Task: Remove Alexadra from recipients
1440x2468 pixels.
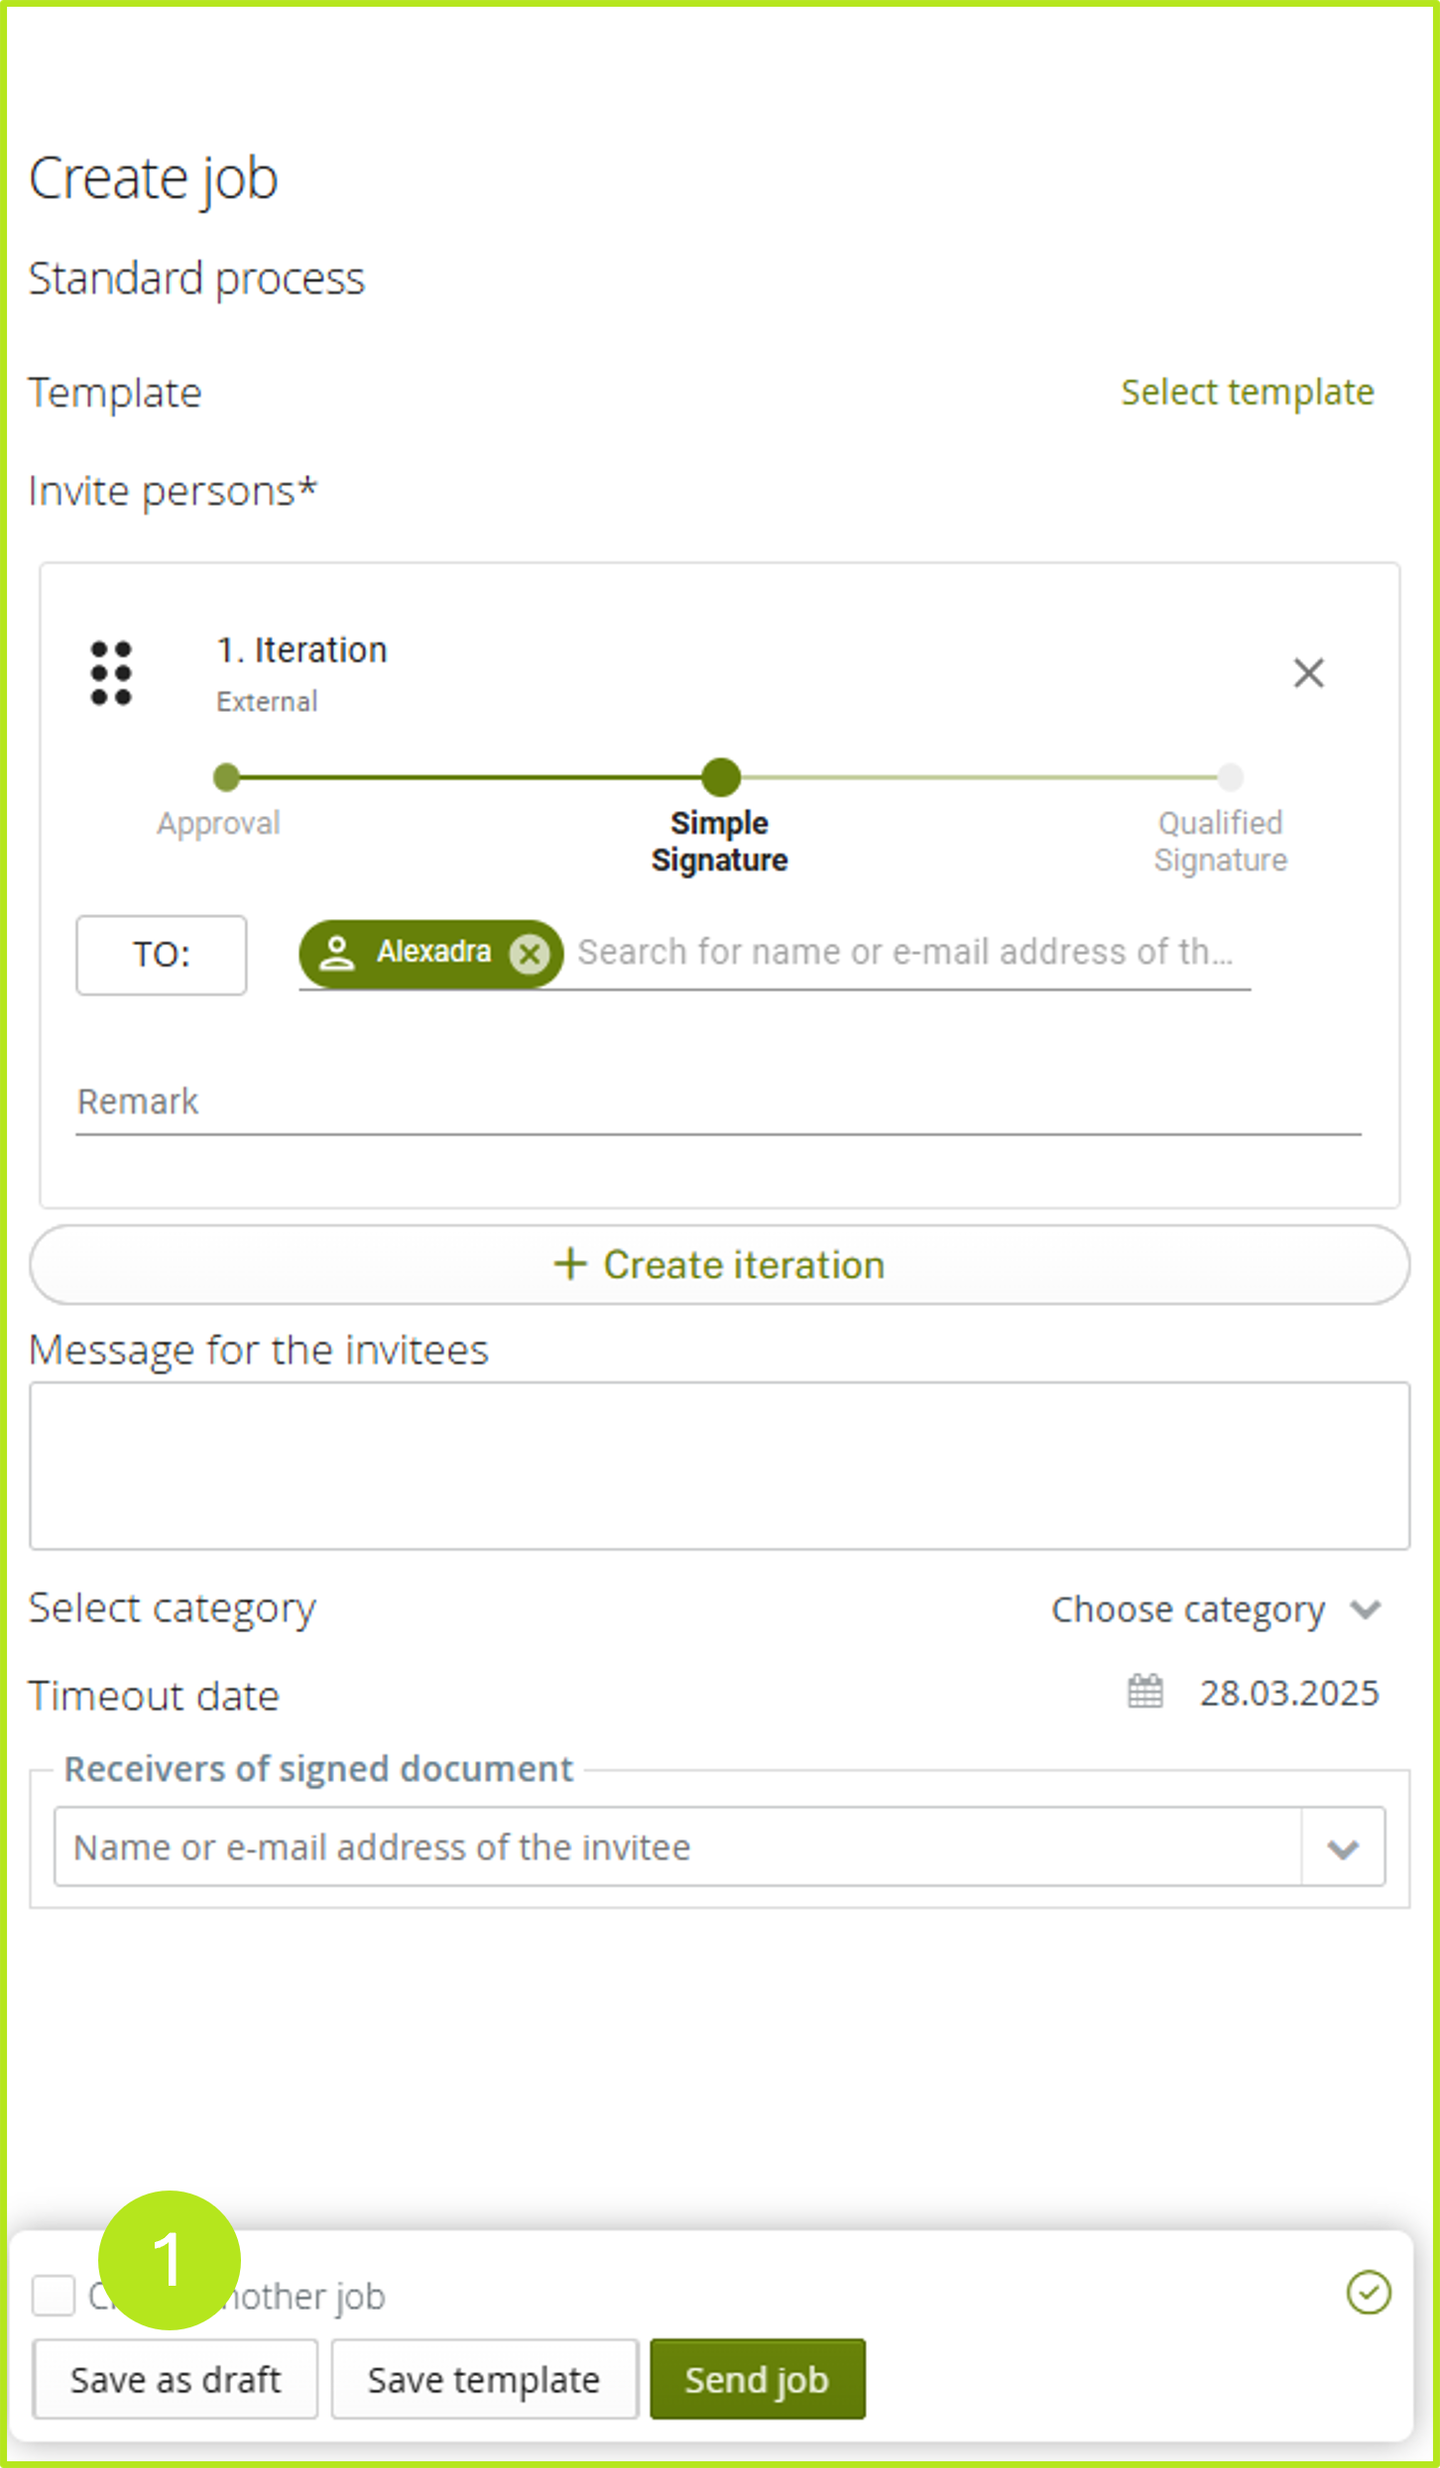Action: [x=529, y=954]
